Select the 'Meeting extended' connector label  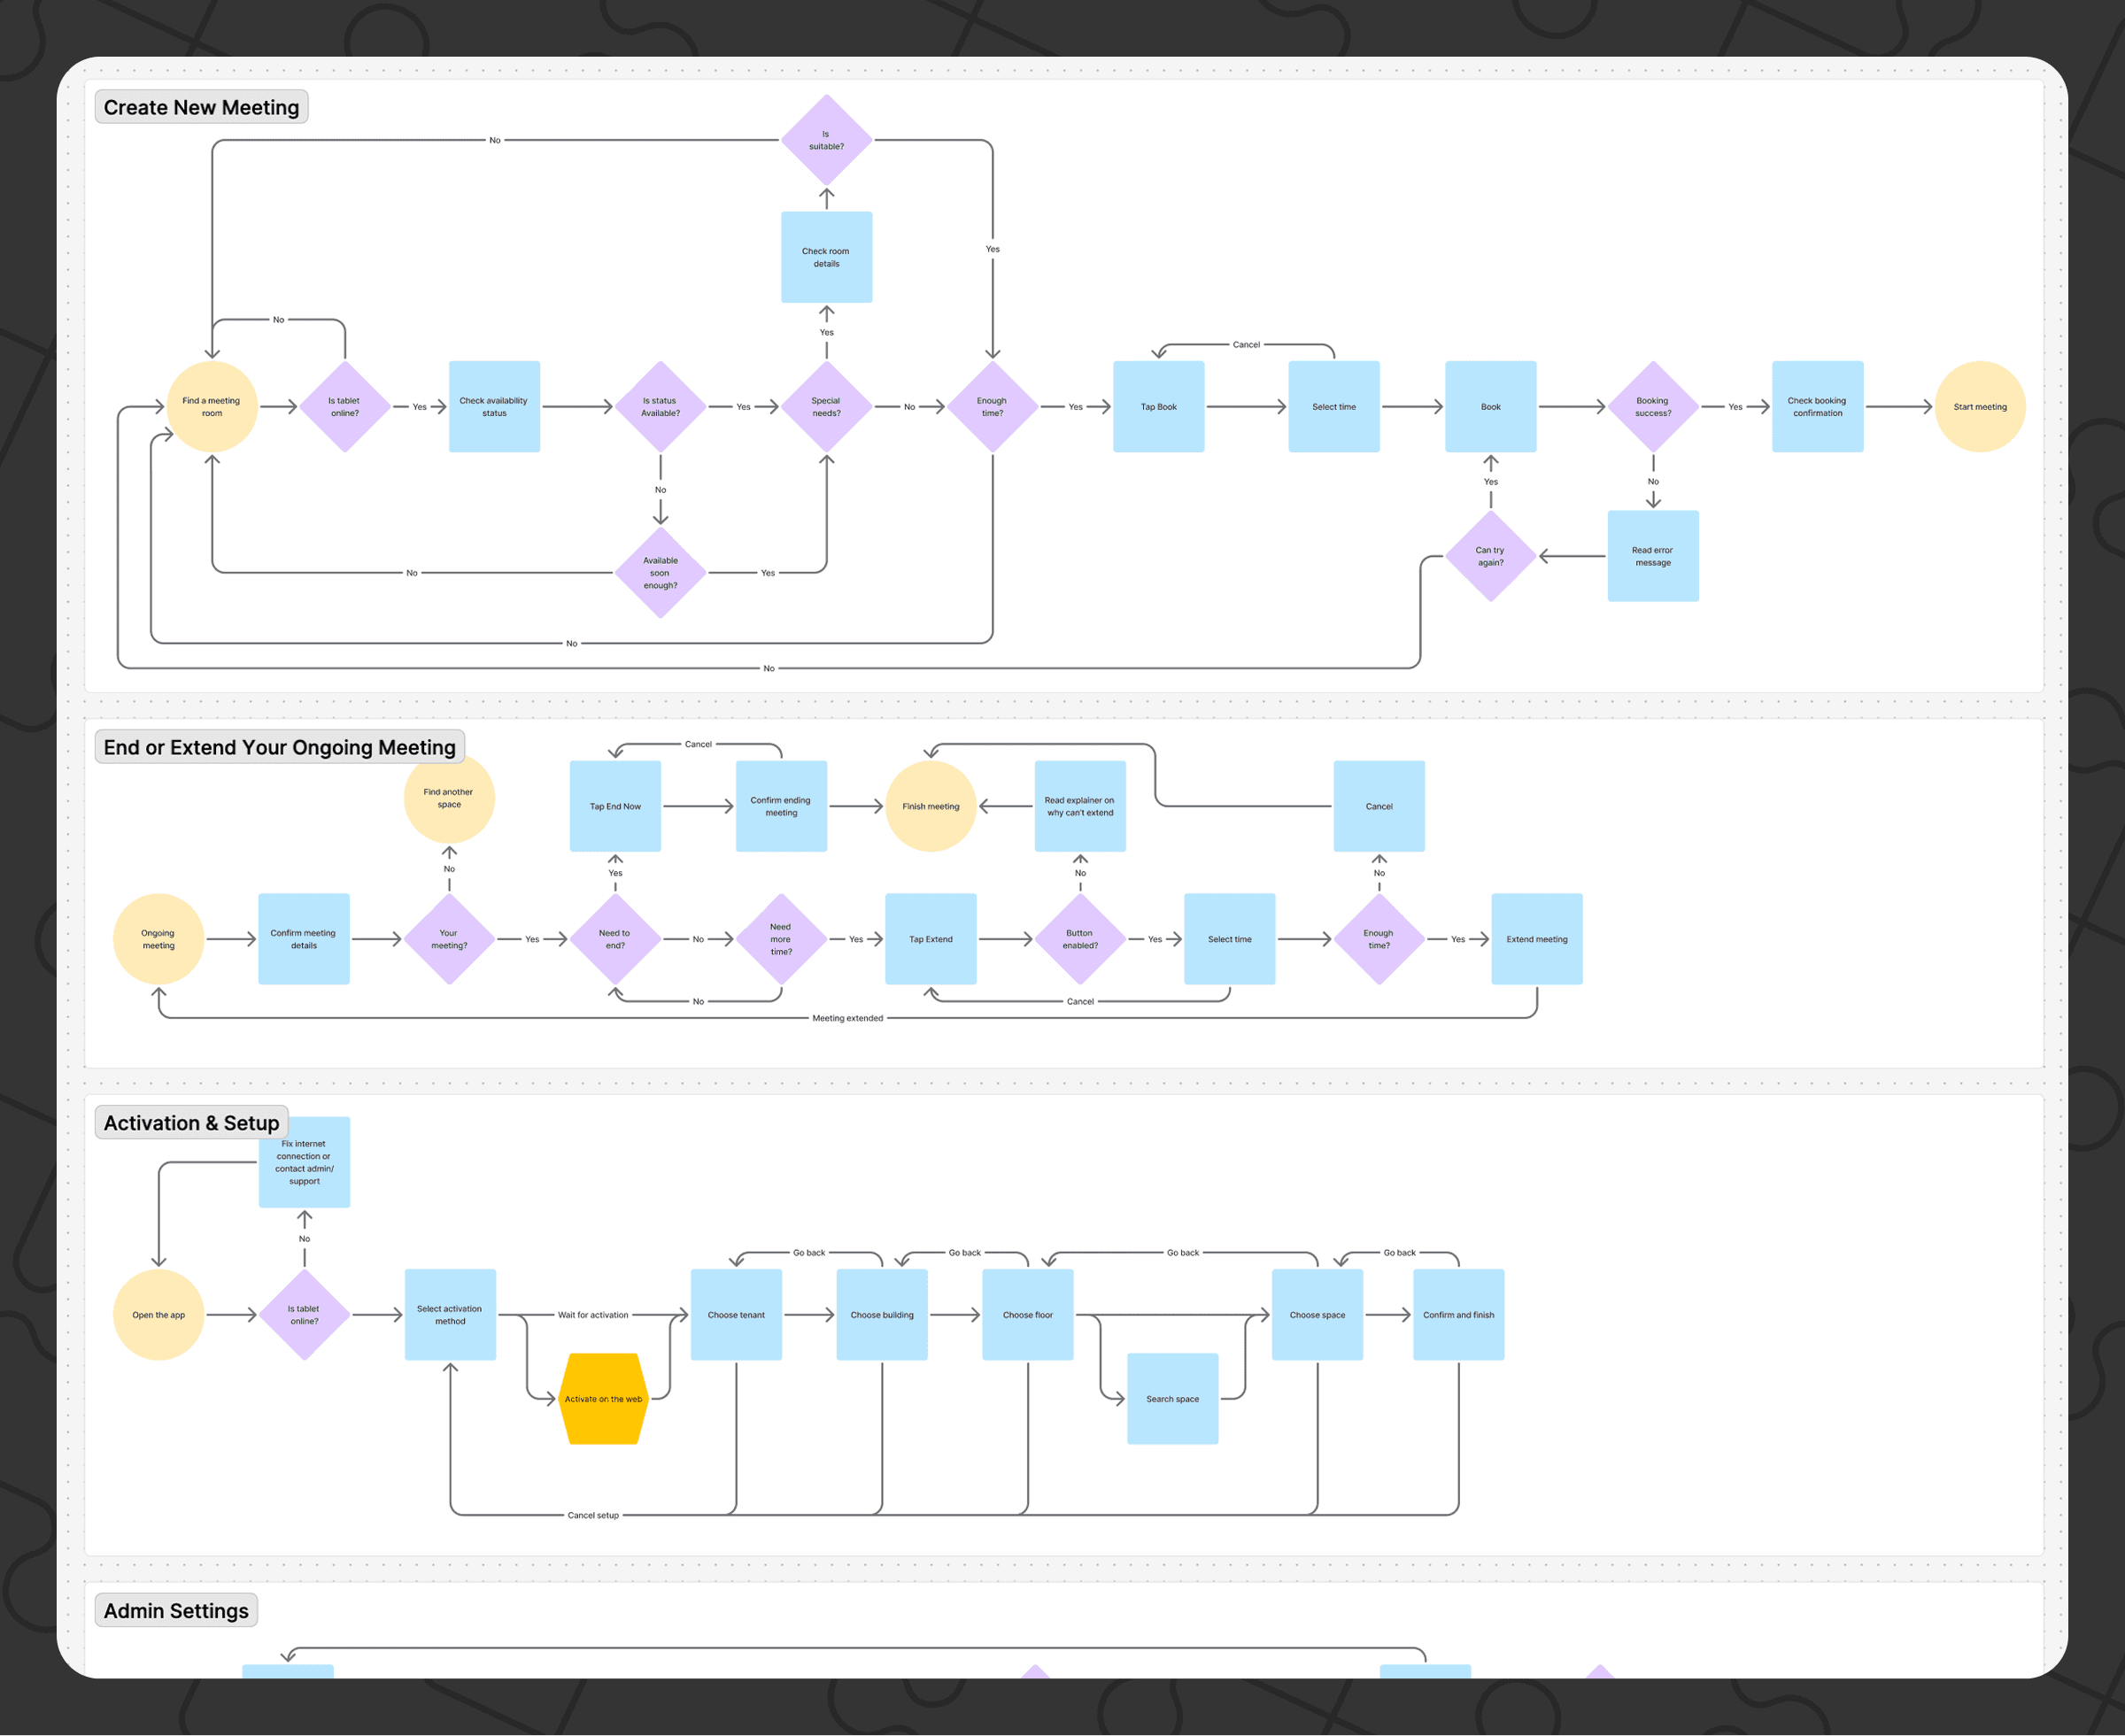pyautogui.click(x=847, y=1018)
